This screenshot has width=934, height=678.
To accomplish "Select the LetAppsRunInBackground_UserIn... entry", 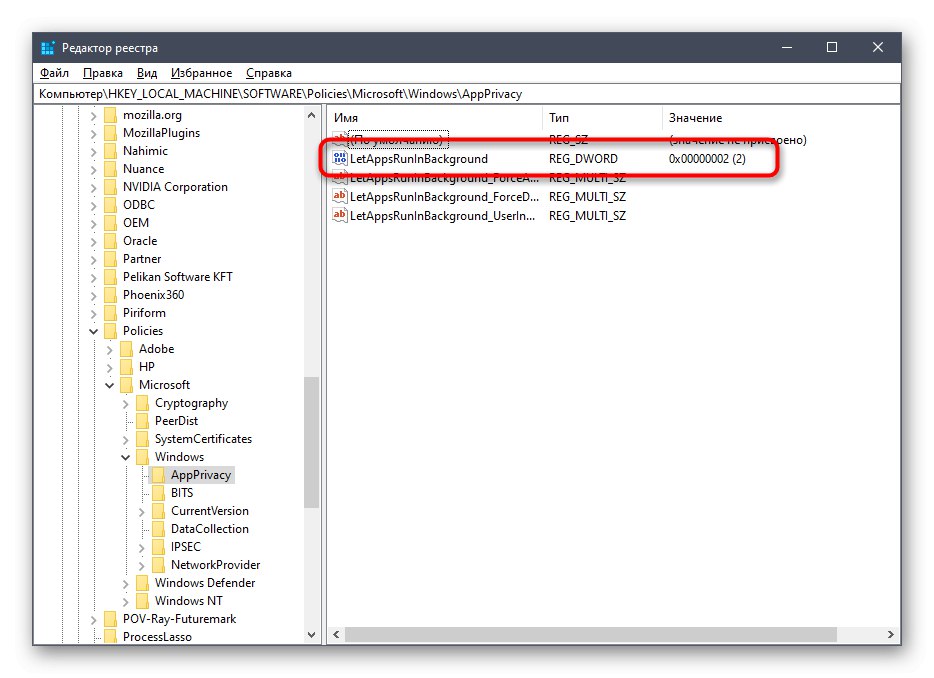I will [x=443, y=216].
